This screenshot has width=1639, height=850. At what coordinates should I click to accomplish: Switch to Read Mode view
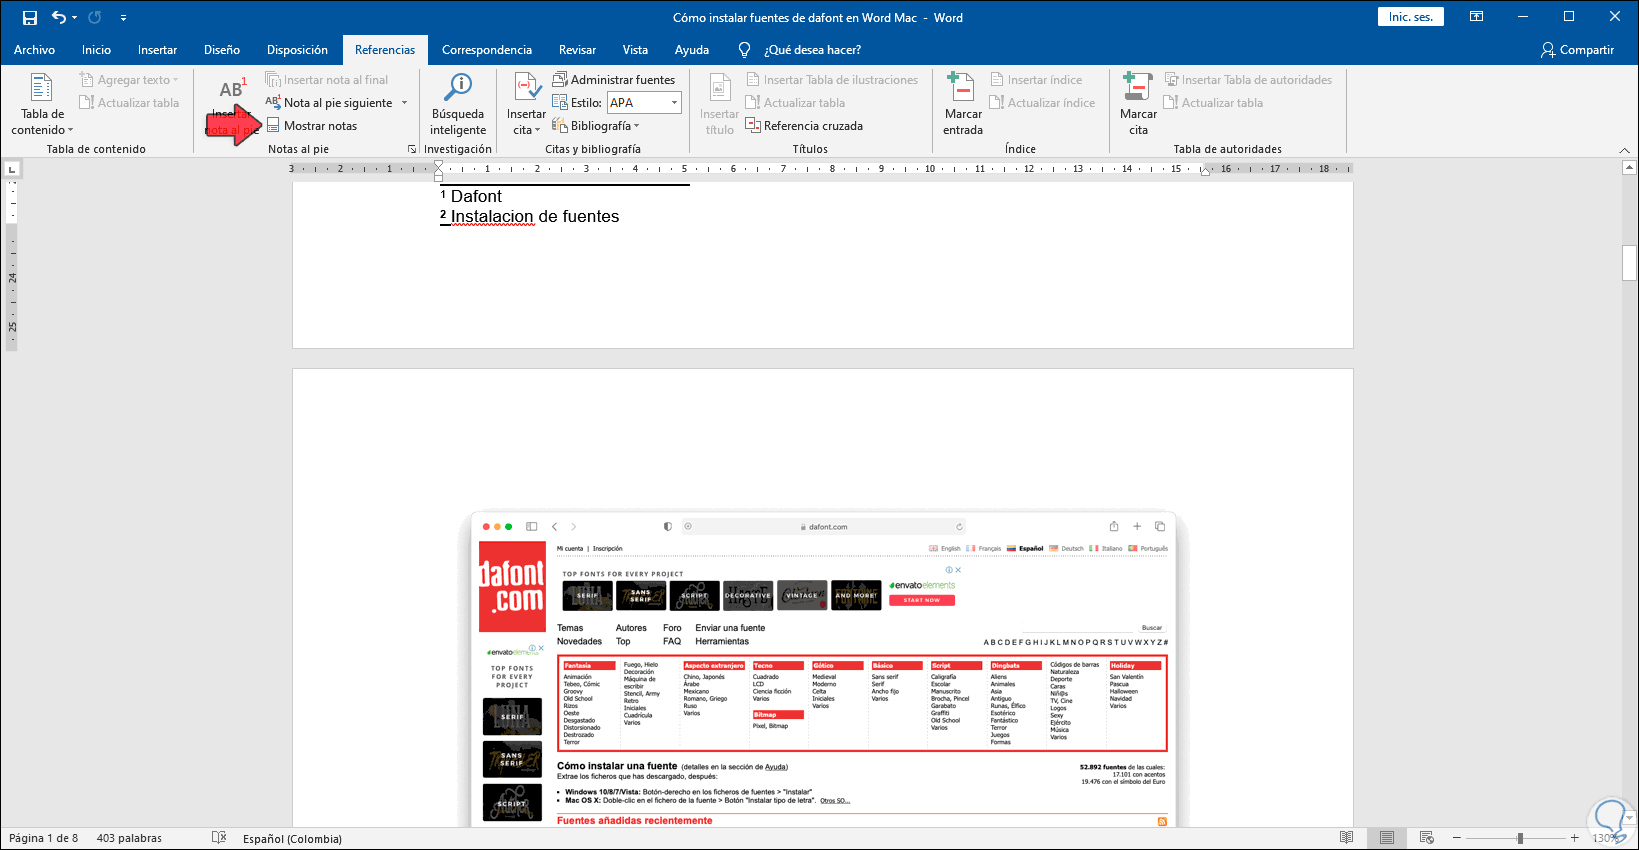(1347, 838)
